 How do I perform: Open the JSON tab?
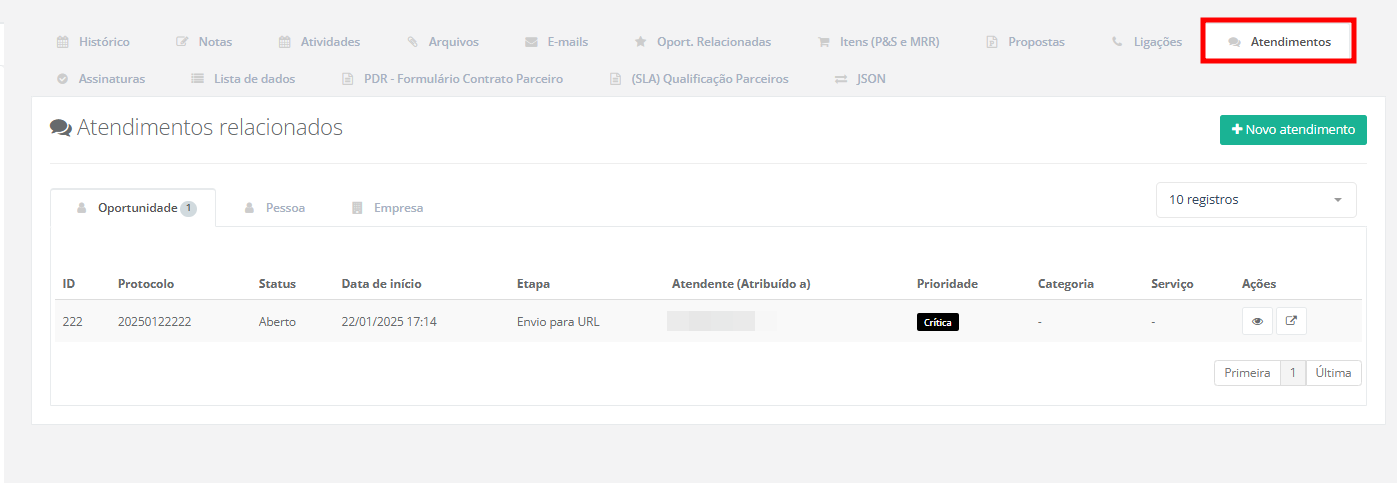[x=860, y=78]
